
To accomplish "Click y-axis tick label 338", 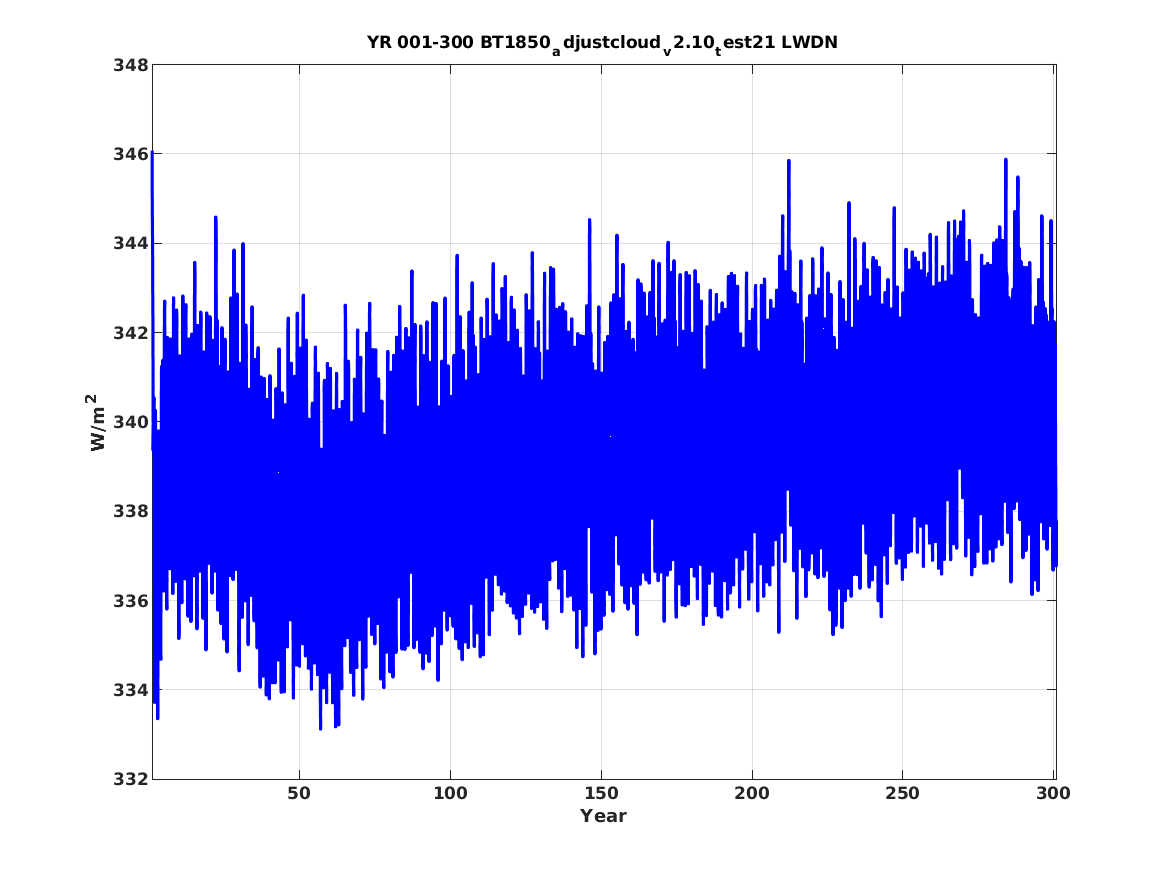I will pos(130,512).
